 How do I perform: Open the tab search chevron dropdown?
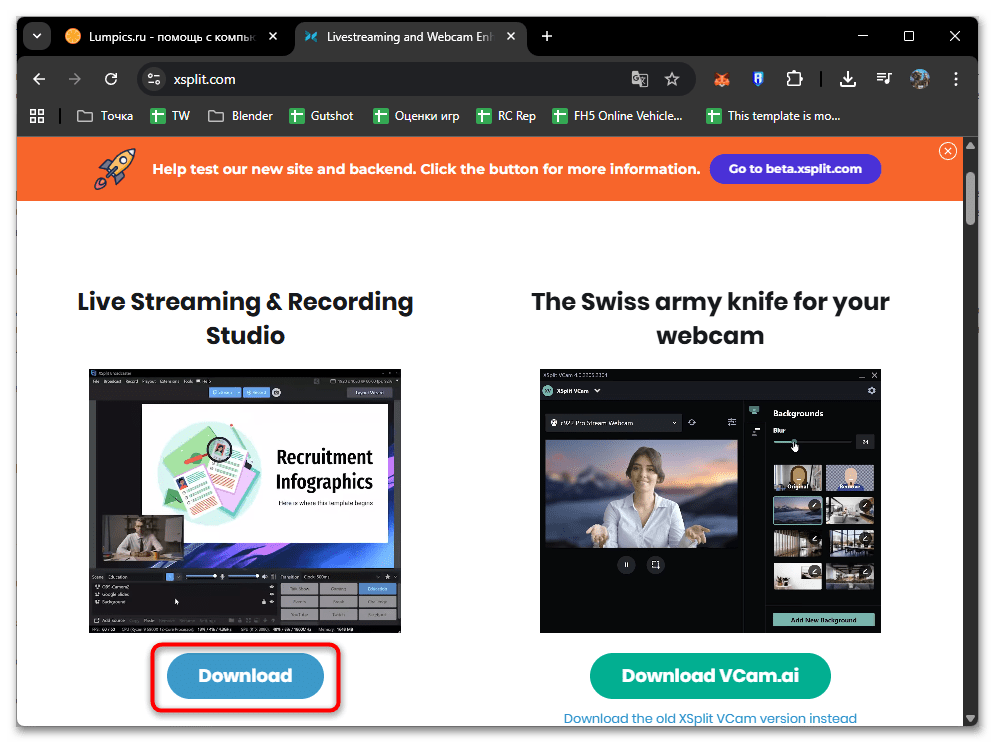coord(37,36)
